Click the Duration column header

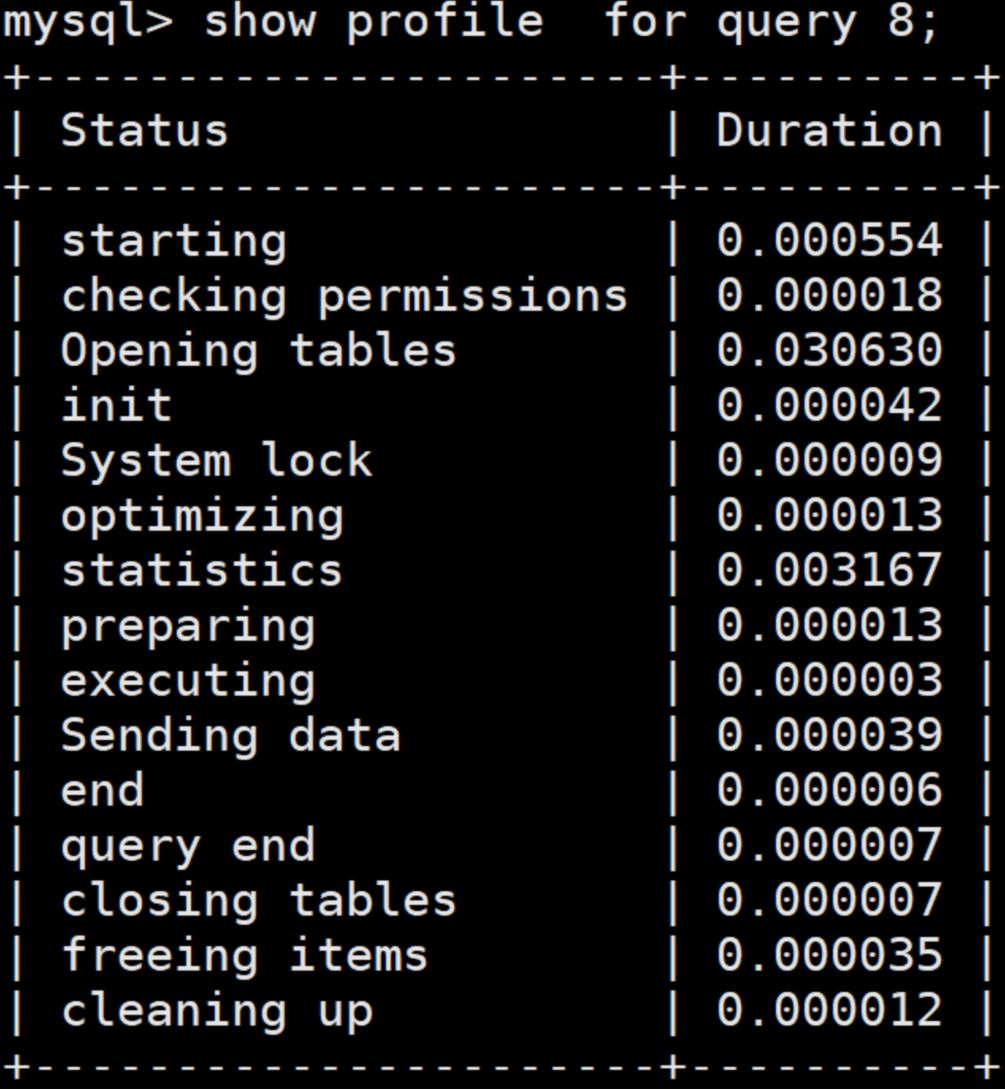coord(829,131)
